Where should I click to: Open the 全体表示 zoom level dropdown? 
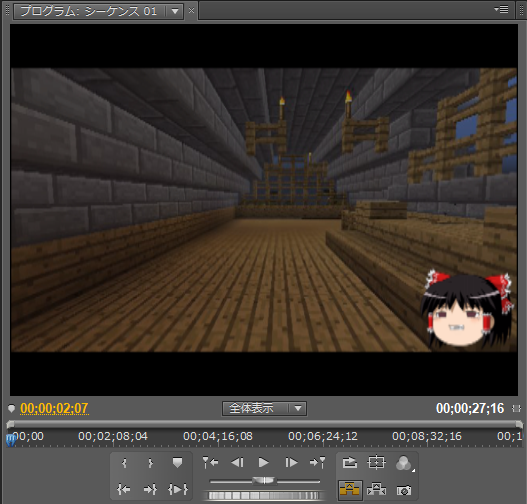[264, 409]
